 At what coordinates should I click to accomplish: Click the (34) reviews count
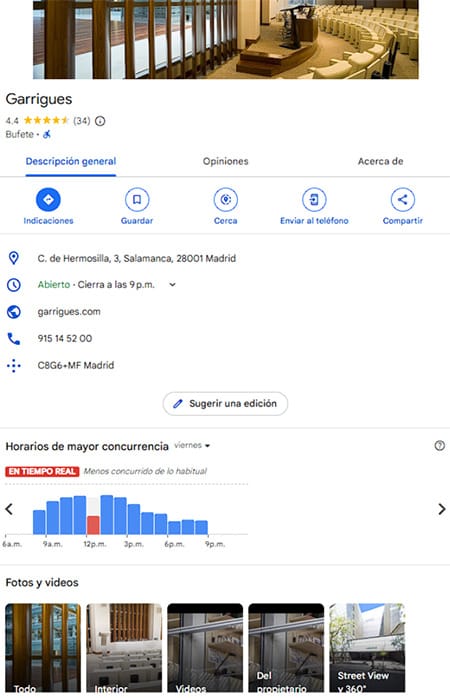pos(81,121)
